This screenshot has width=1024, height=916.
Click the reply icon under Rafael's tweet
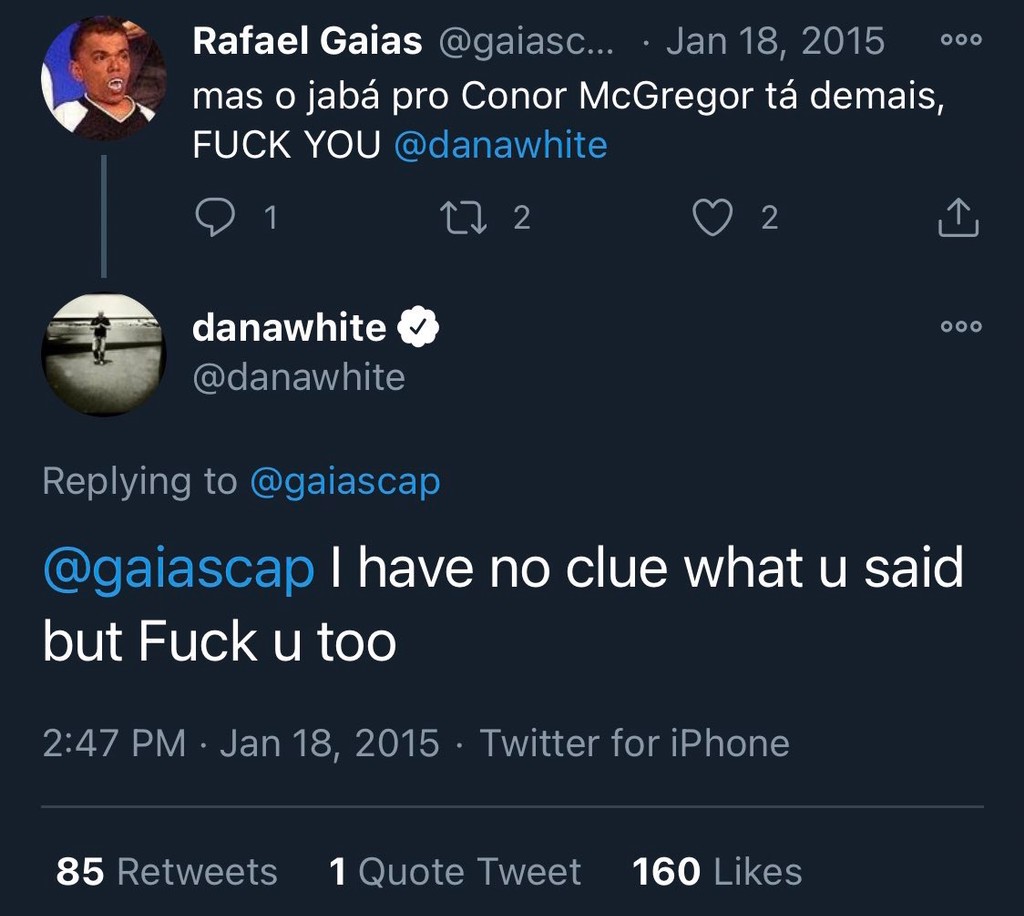(x=213, y=217)
